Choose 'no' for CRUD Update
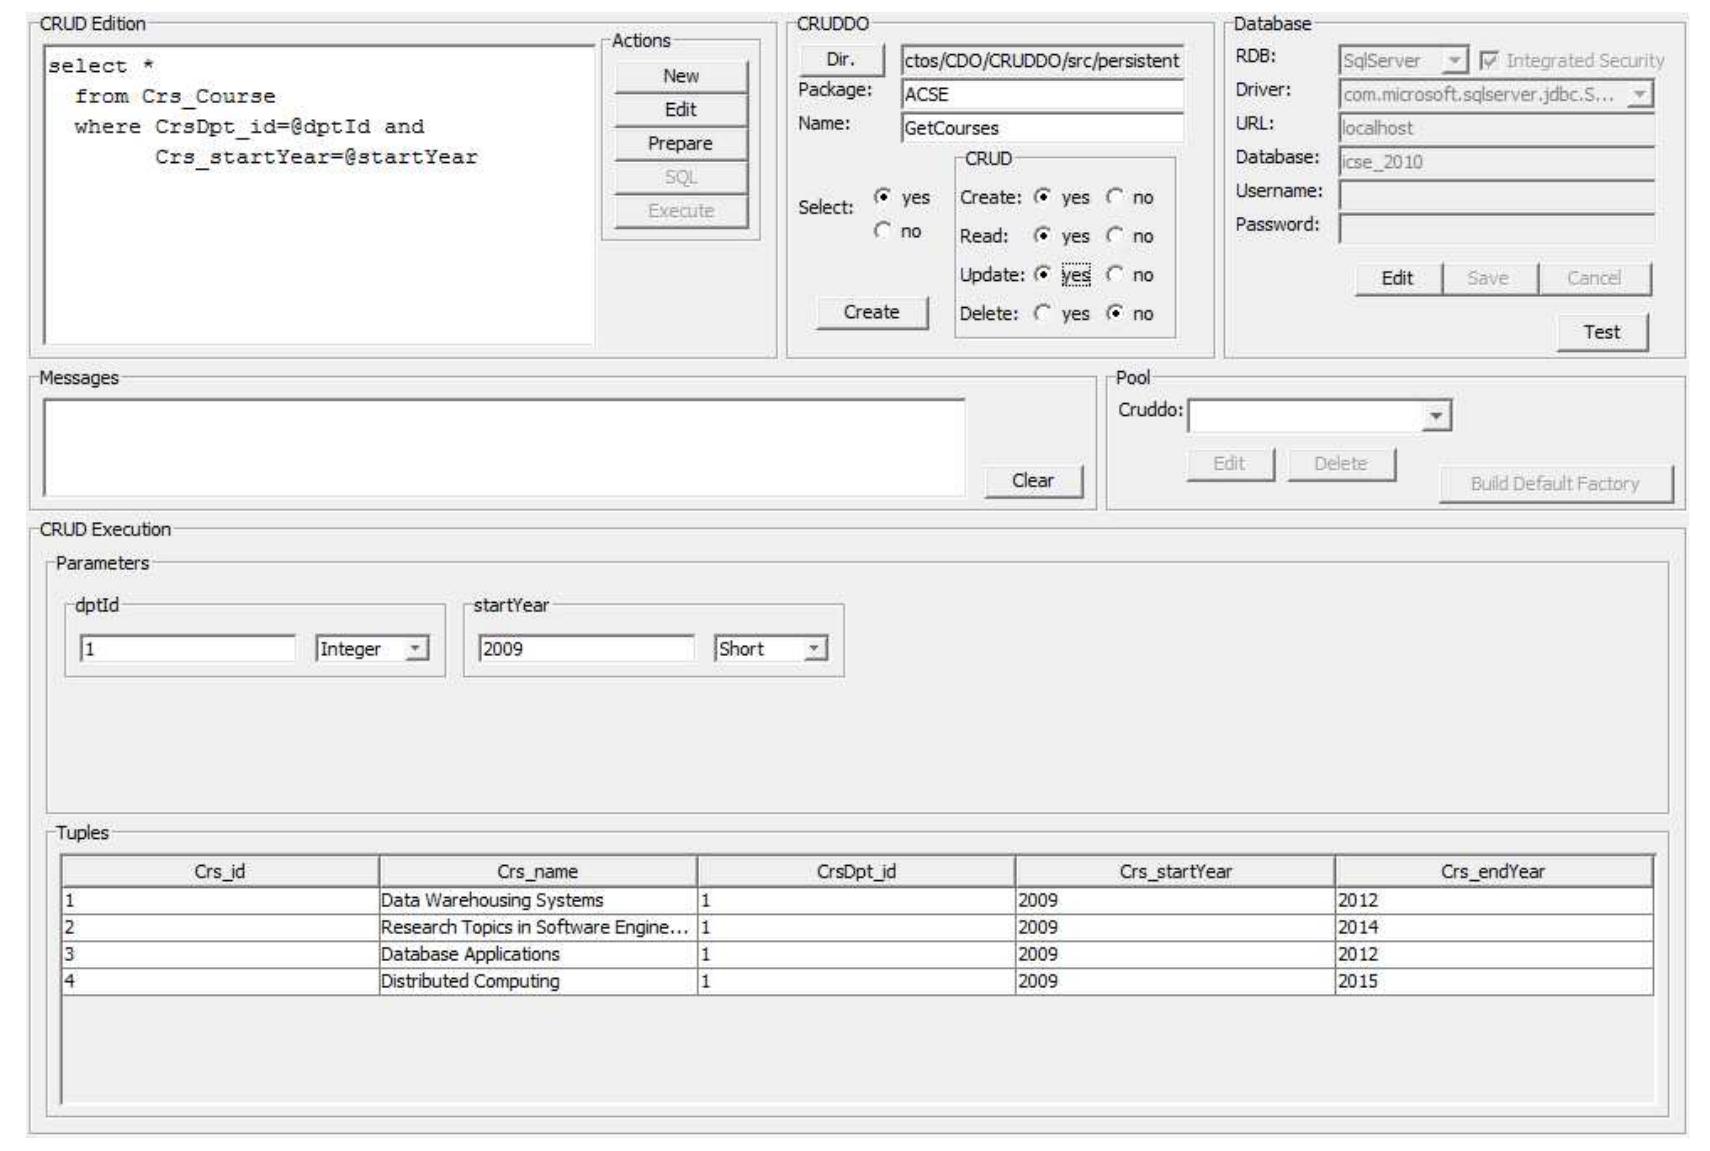 (x=1114, y=274)
